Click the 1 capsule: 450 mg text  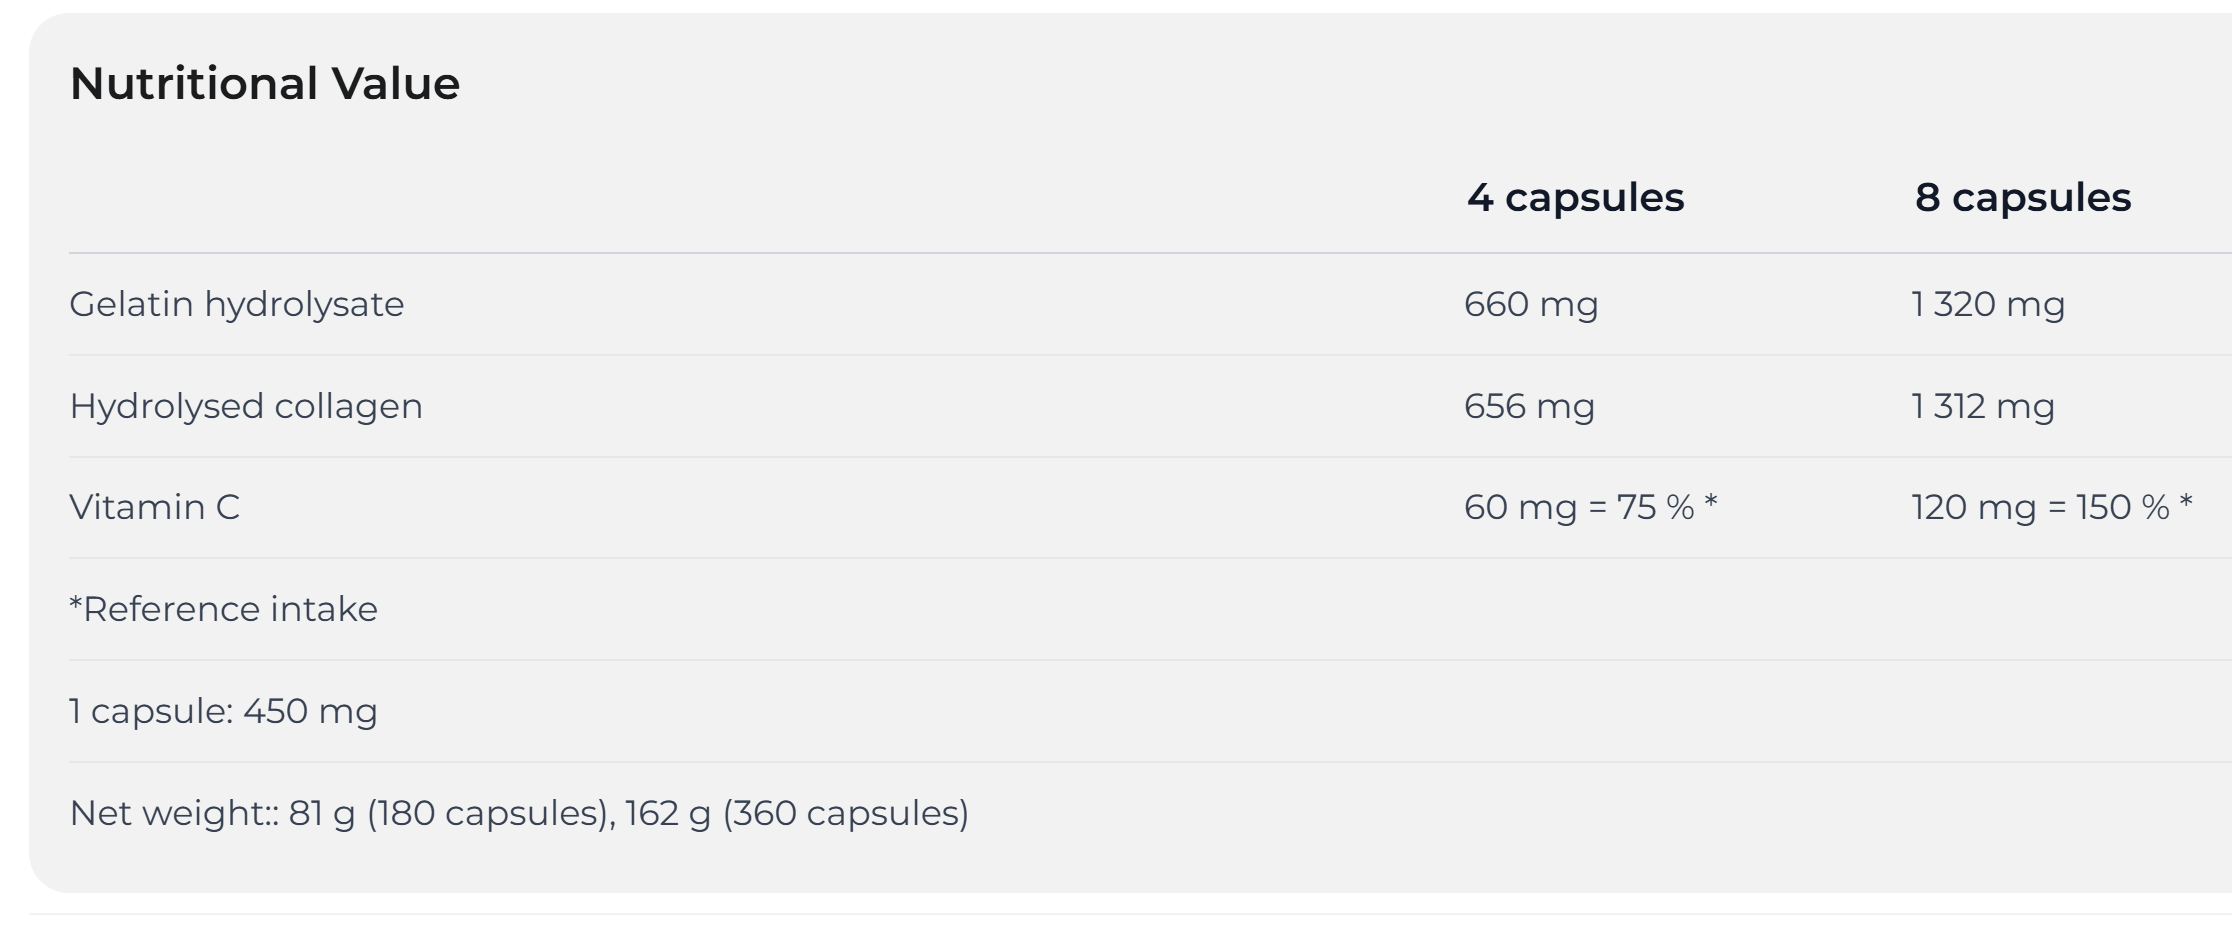pyautogui.click(x=224, y=711)
